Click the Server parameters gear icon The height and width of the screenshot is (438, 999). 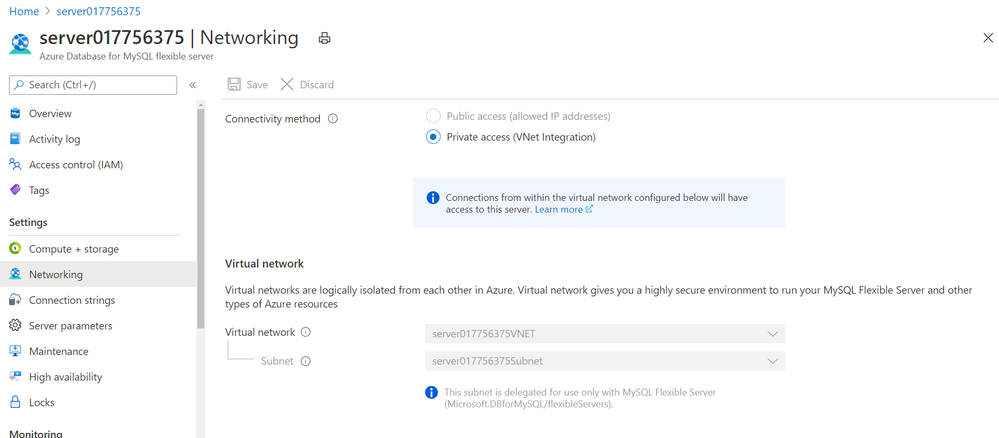[15, 326]
